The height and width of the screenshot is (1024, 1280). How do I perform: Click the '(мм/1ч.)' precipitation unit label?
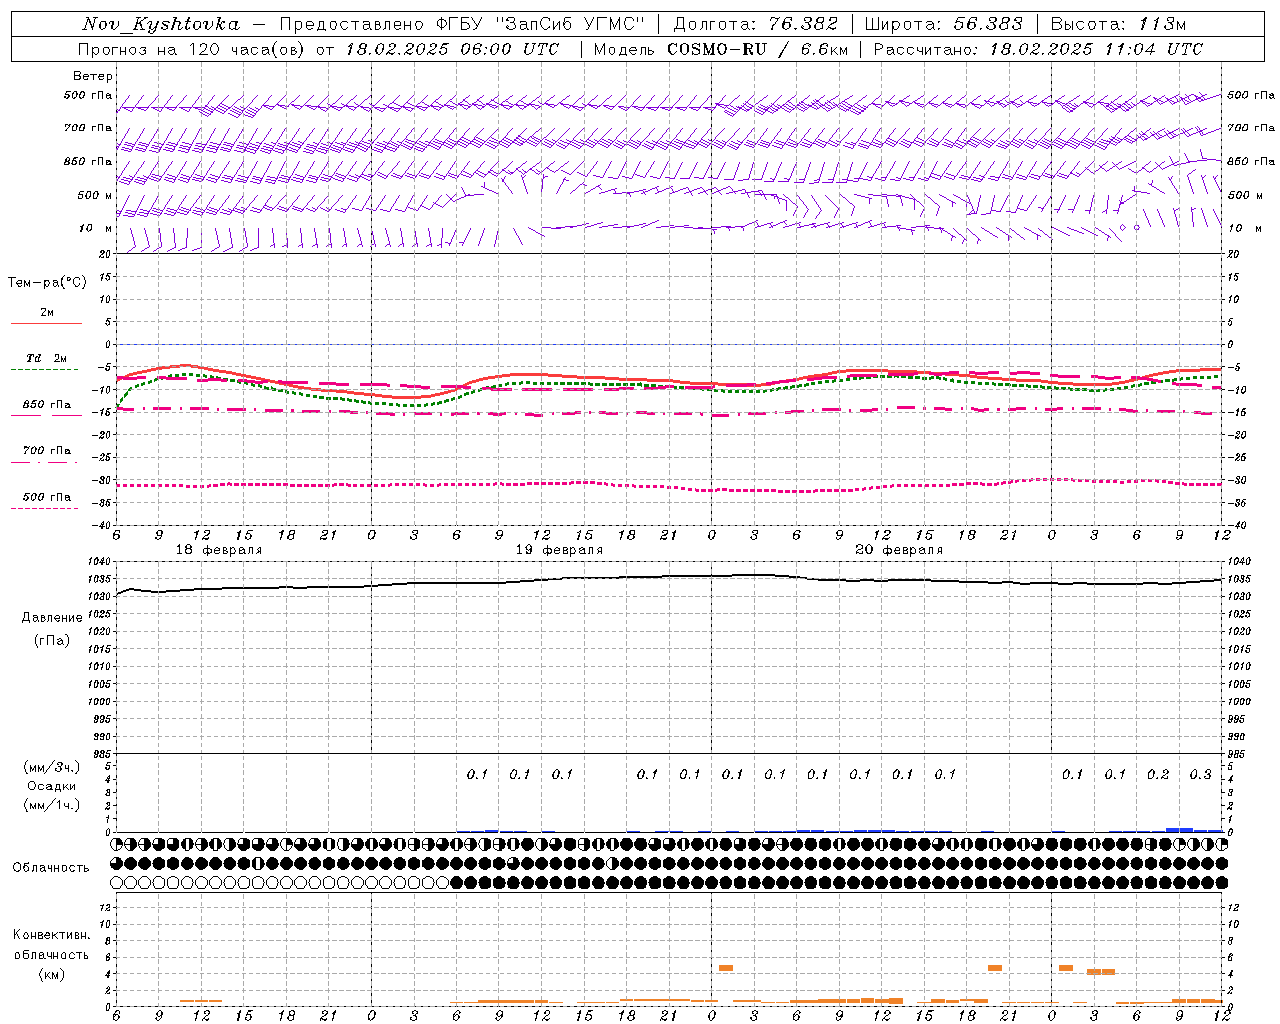click(x=52, y=805)
